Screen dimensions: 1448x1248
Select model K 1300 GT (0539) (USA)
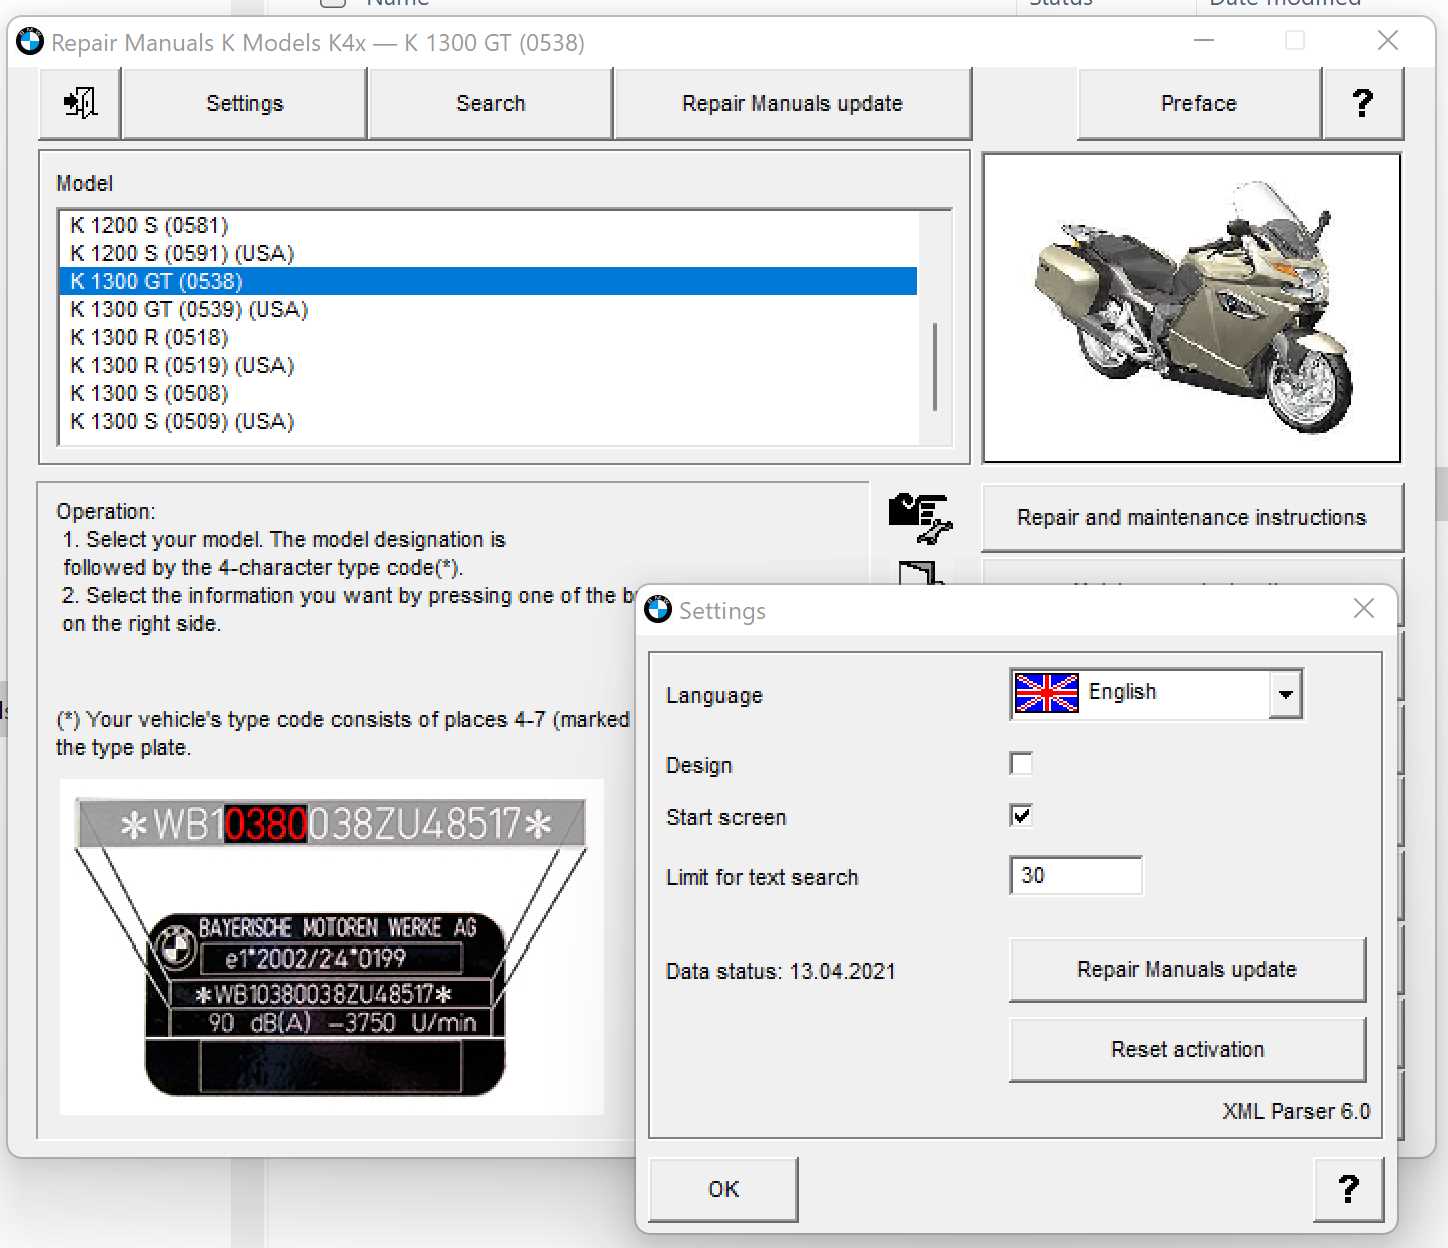488,309
